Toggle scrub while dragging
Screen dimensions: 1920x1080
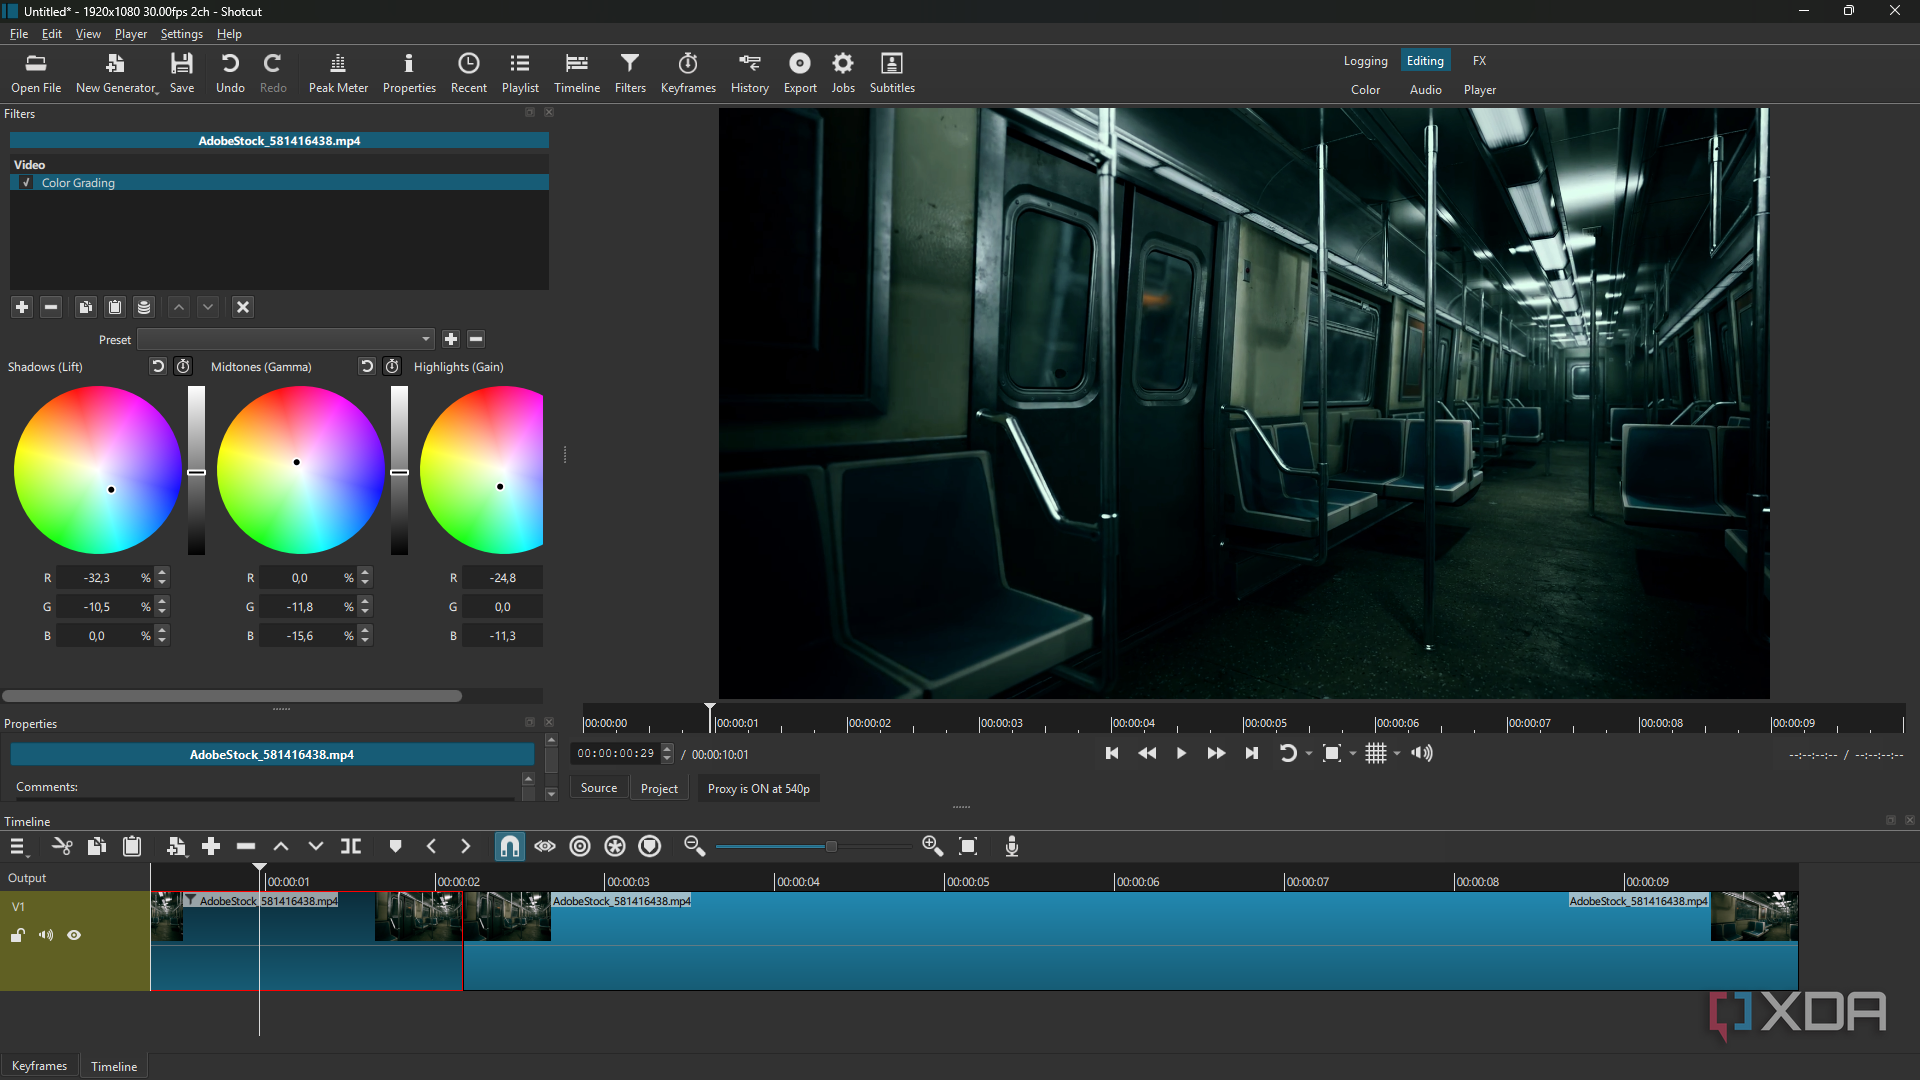[545, 846]
